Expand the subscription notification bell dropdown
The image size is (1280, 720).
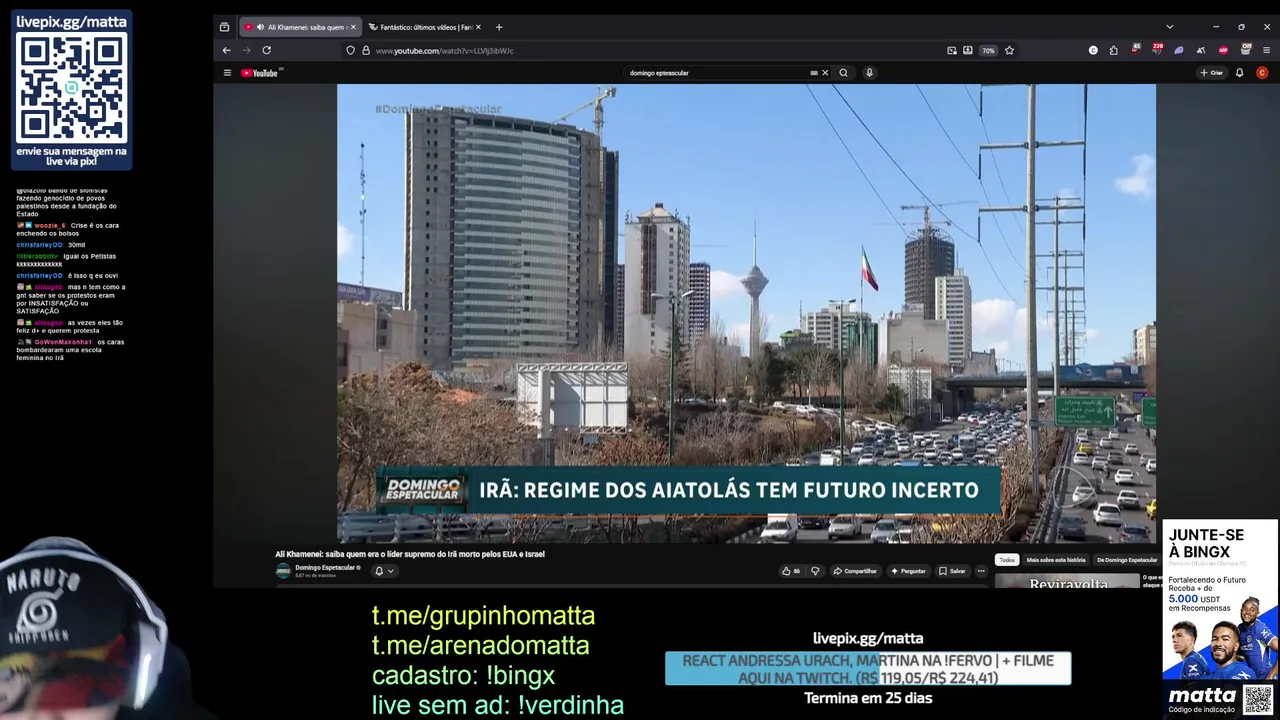point(384,571)
